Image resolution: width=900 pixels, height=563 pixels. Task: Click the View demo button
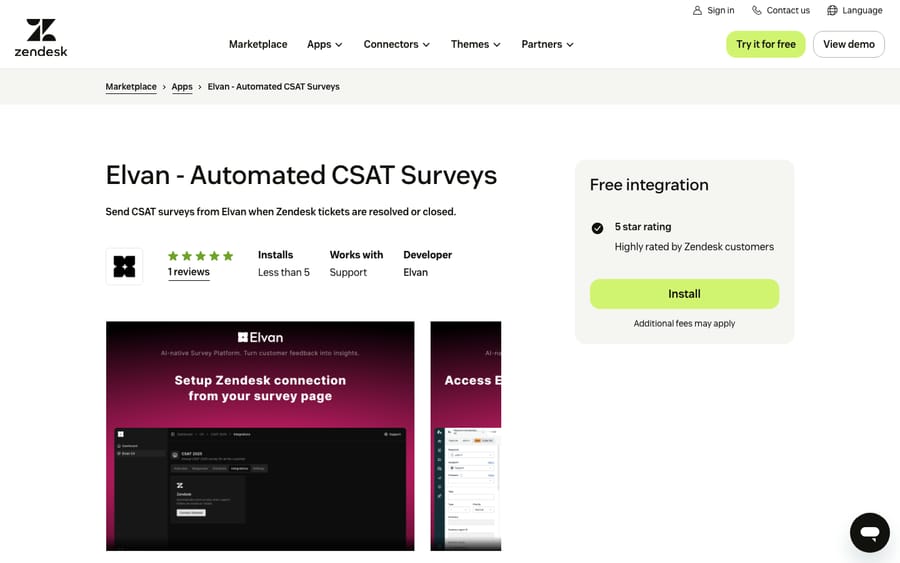849,44
